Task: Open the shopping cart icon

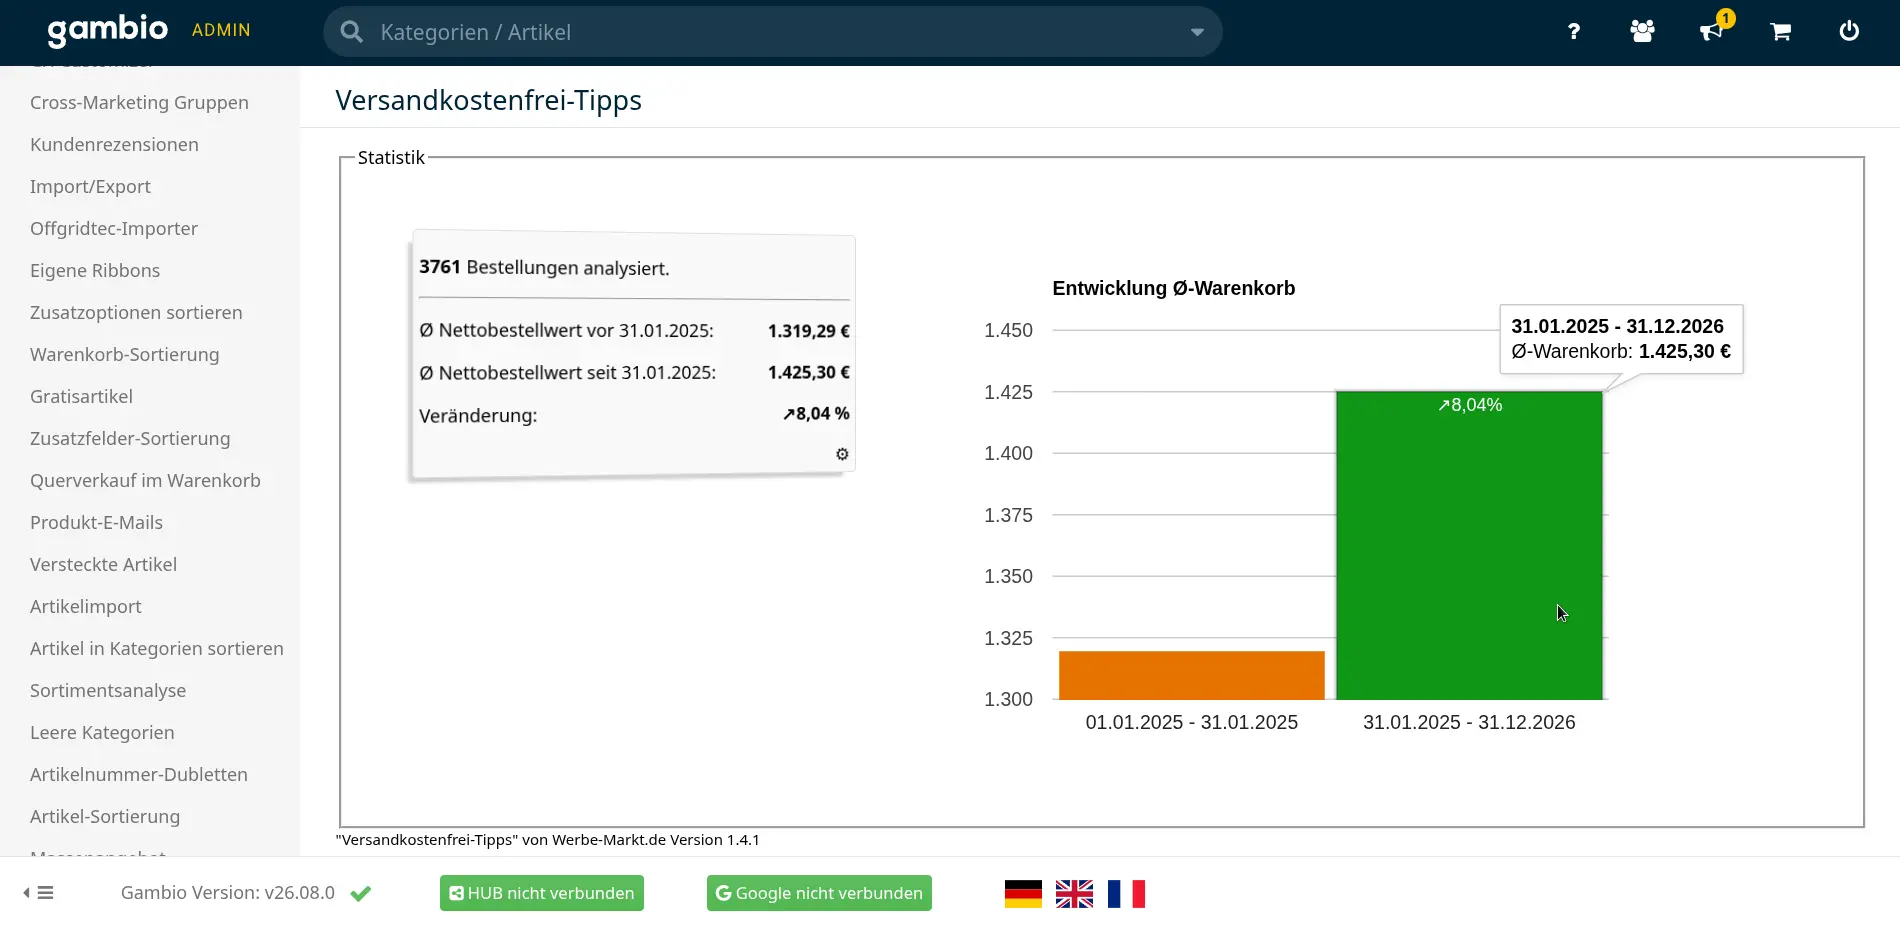Action: tap(1780, 32)
